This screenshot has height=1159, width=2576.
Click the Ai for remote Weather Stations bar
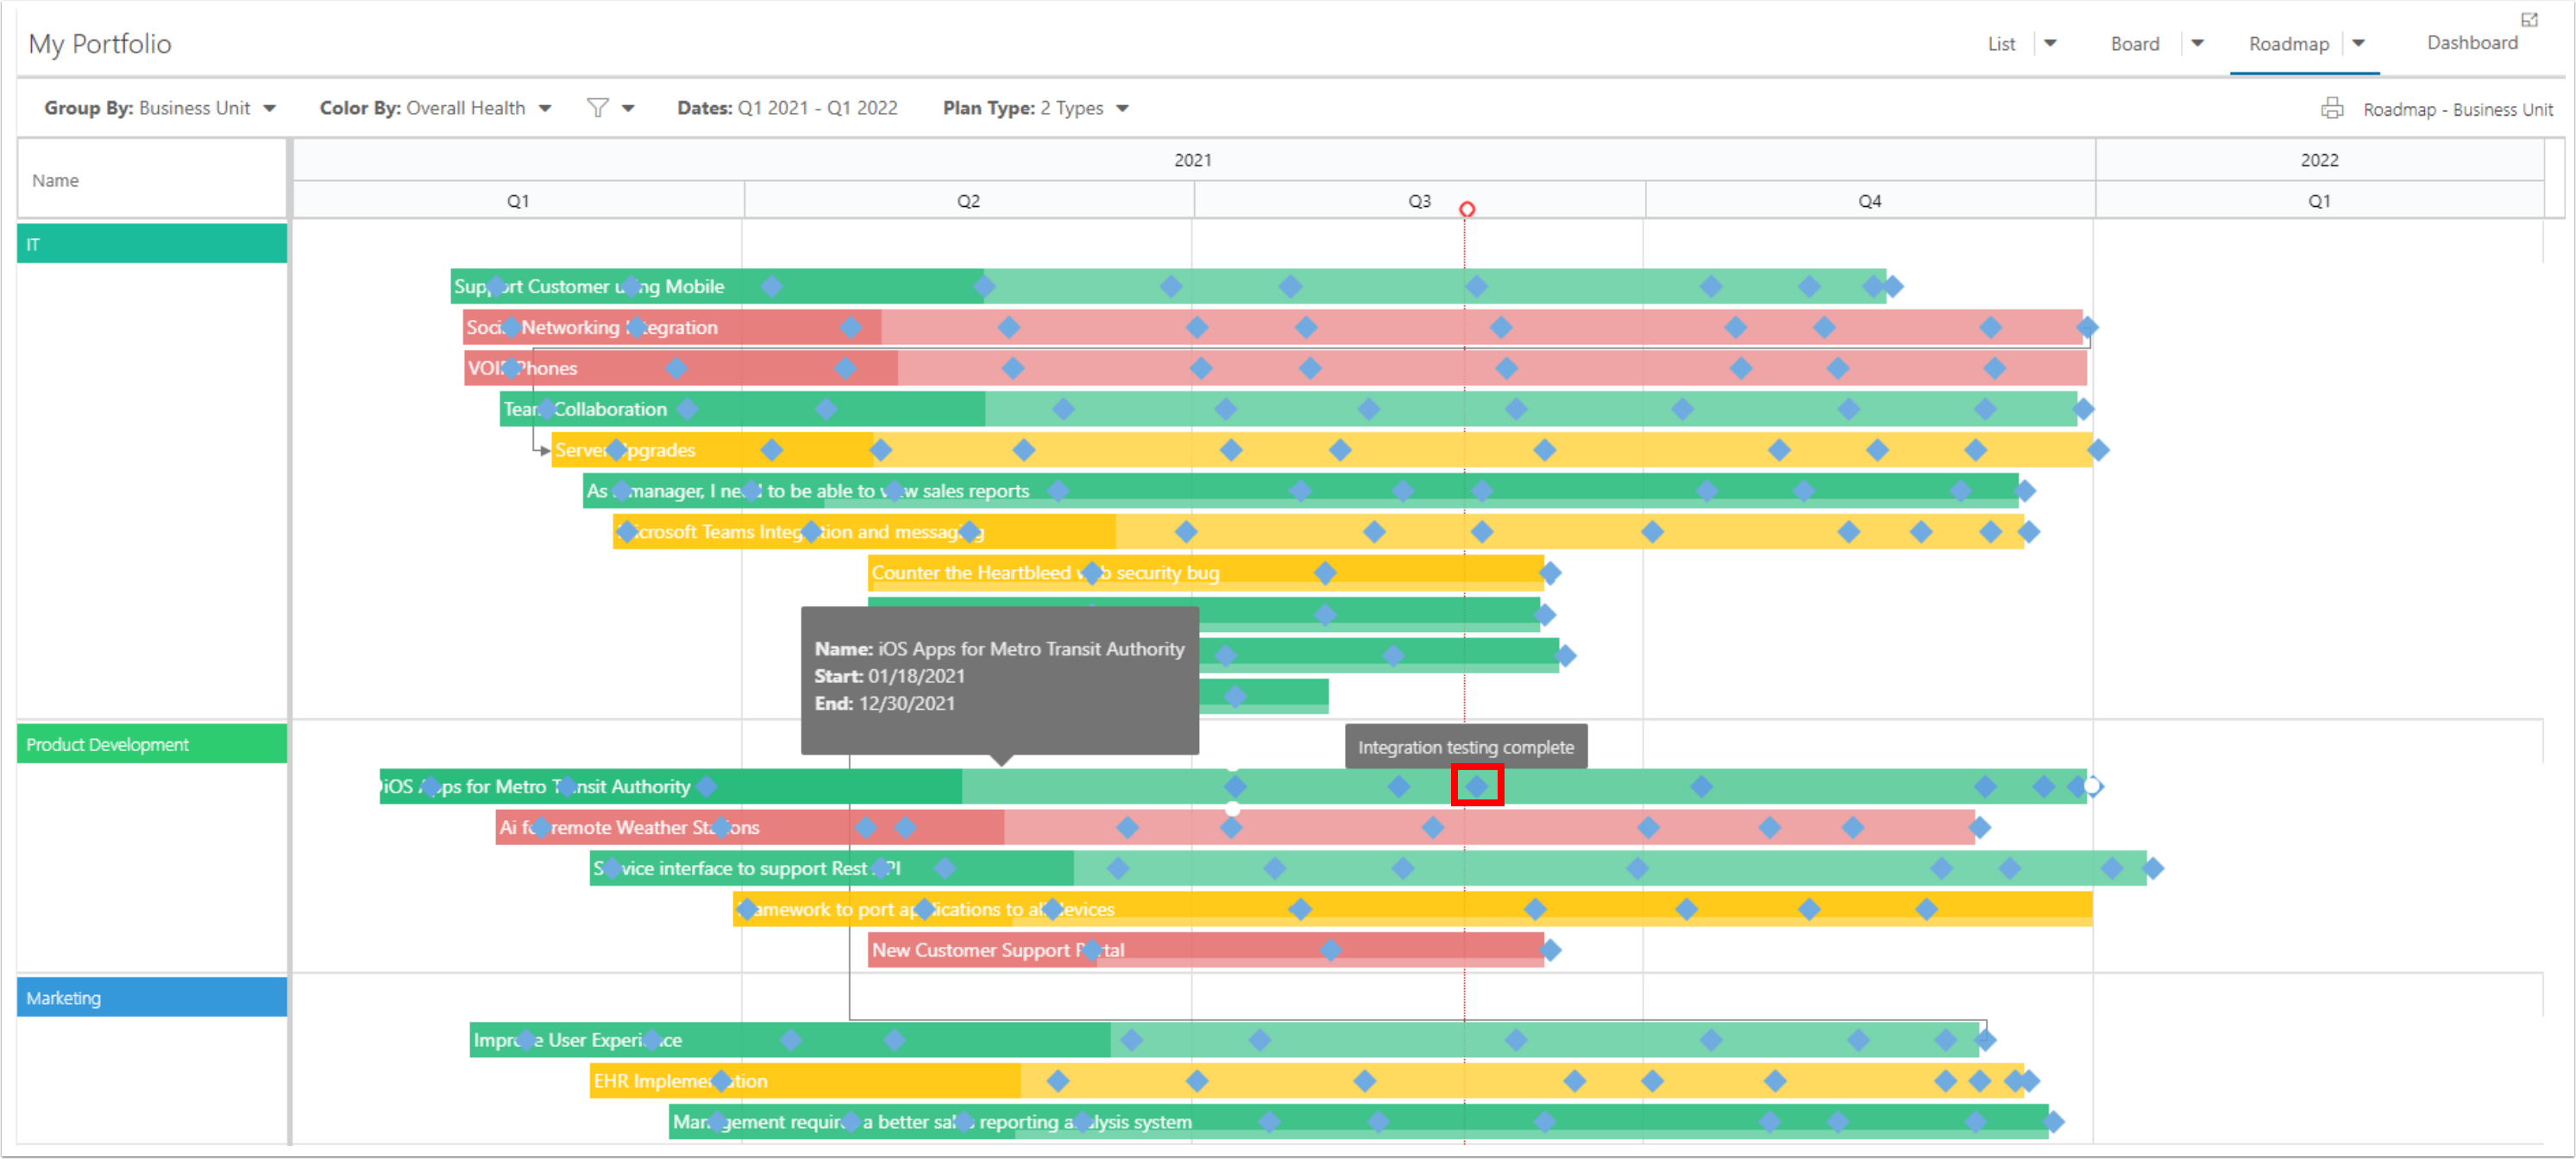(x=1235, y=827)
